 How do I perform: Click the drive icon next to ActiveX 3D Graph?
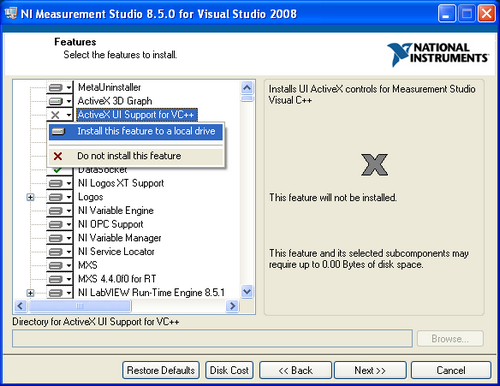click(55, 101)
